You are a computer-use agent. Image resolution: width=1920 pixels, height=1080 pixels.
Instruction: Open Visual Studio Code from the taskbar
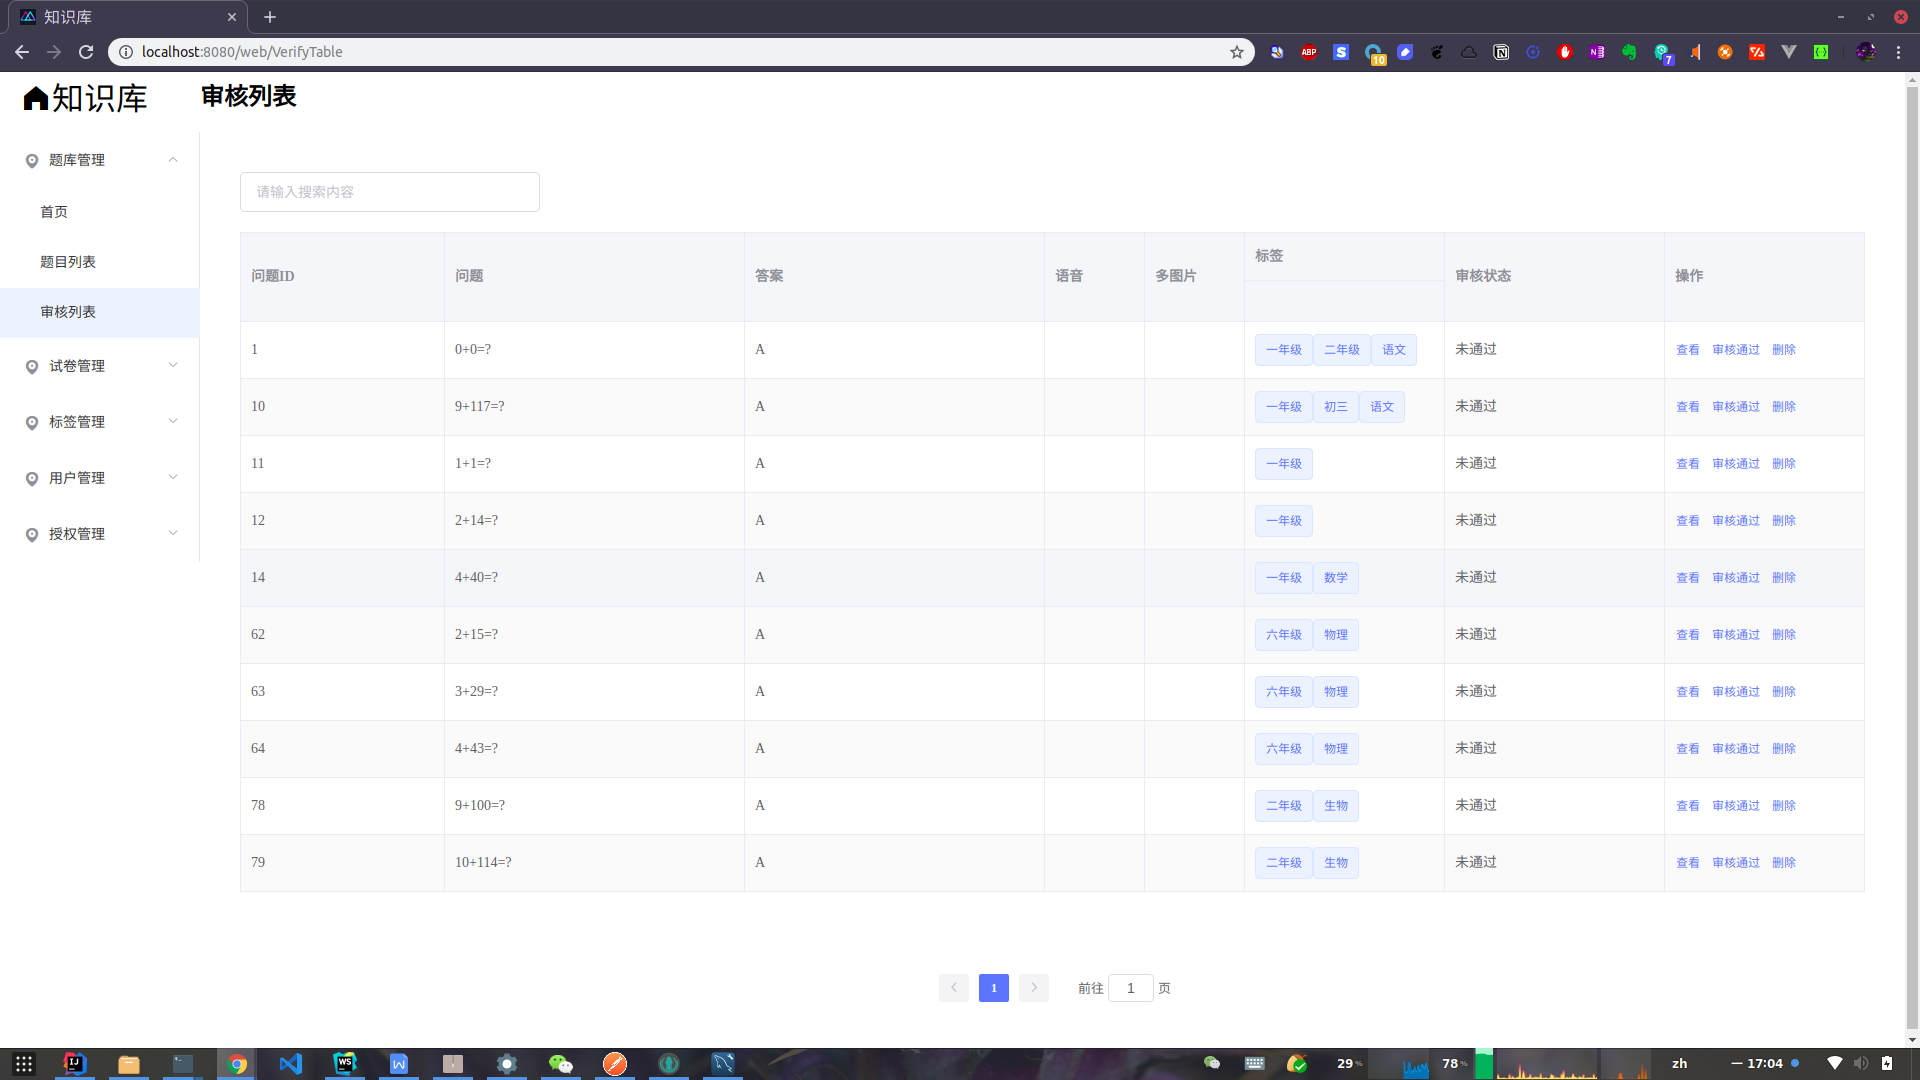click(291, 1063)
